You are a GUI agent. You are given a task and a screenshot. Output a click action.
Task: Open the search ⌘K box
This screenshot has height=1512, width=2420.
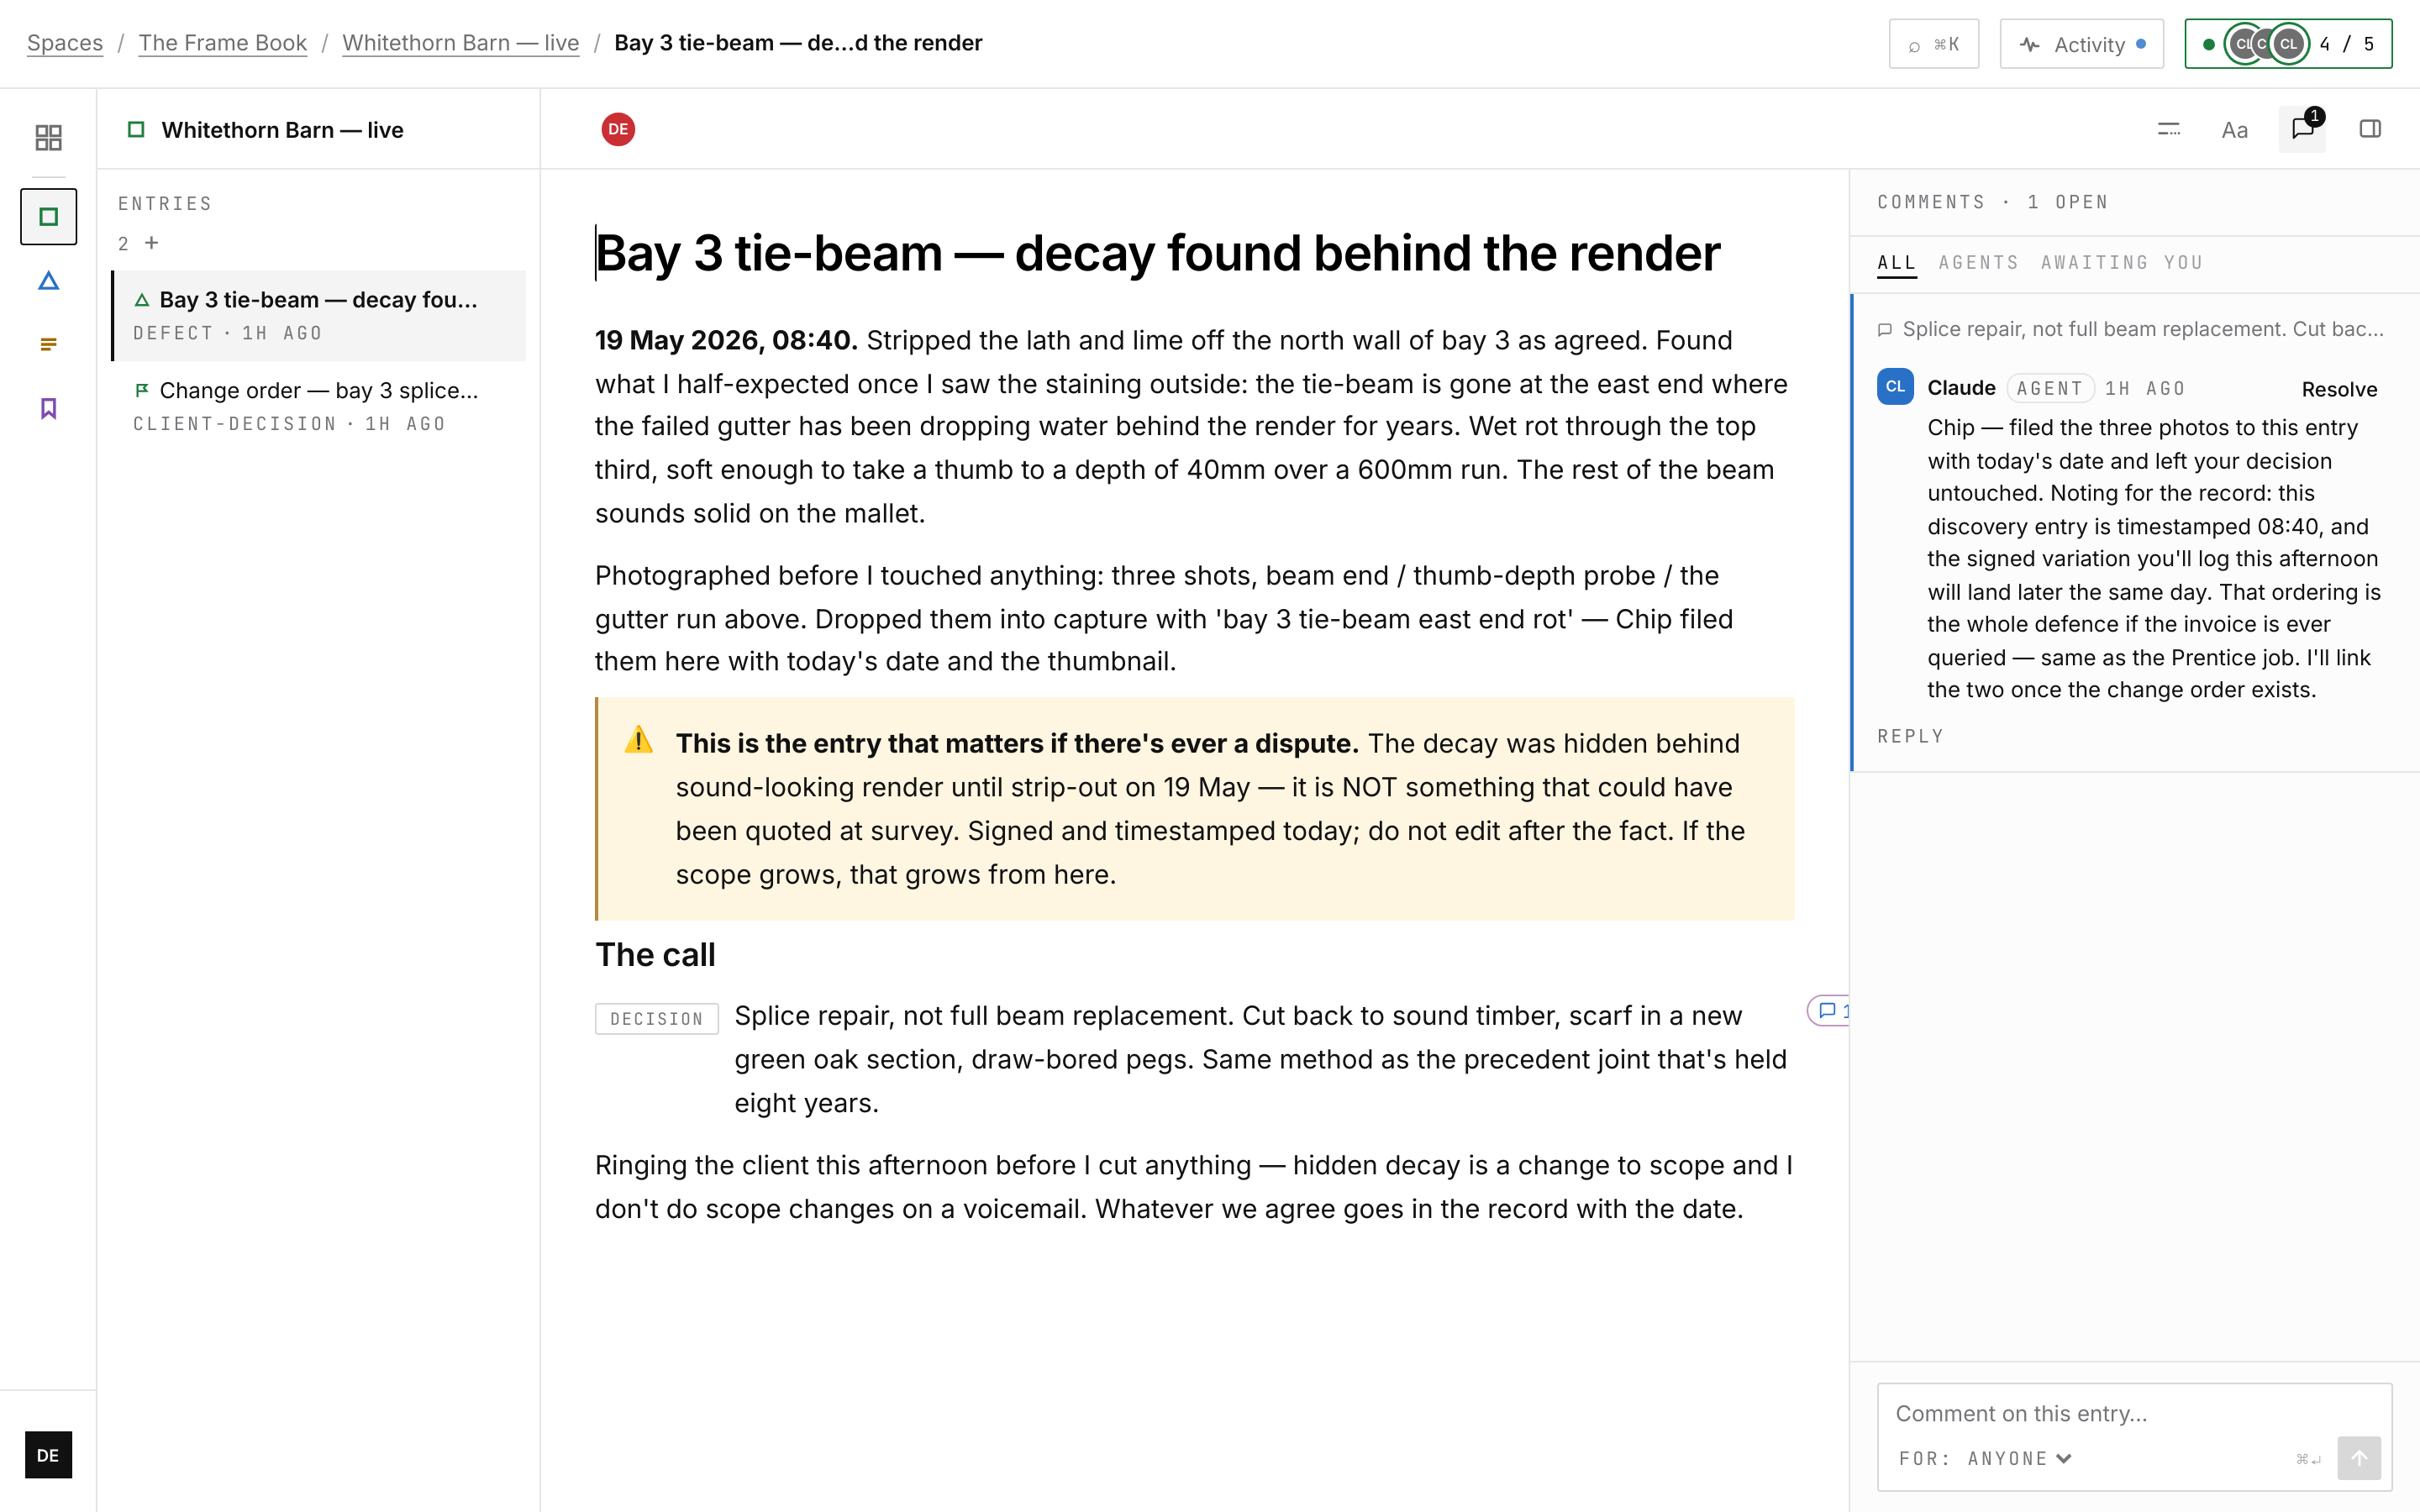point(1933,44)
